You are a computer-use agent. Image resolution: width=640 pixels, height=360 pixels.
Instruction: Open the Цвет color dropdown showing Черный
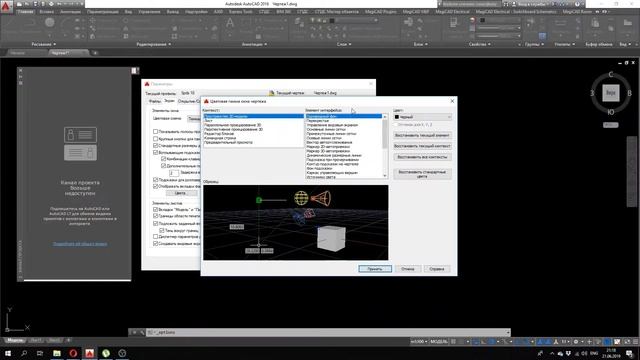pyautogui.click(x=422, y=117)
